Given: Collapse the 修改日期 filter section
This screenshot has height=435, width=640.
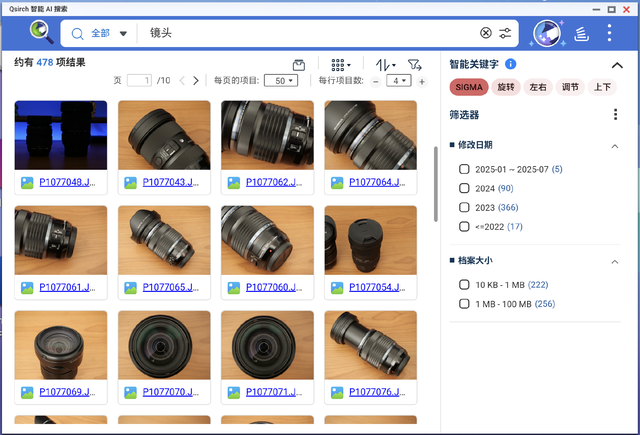Looking at the screenshot, I should click(x=615, y=146).
